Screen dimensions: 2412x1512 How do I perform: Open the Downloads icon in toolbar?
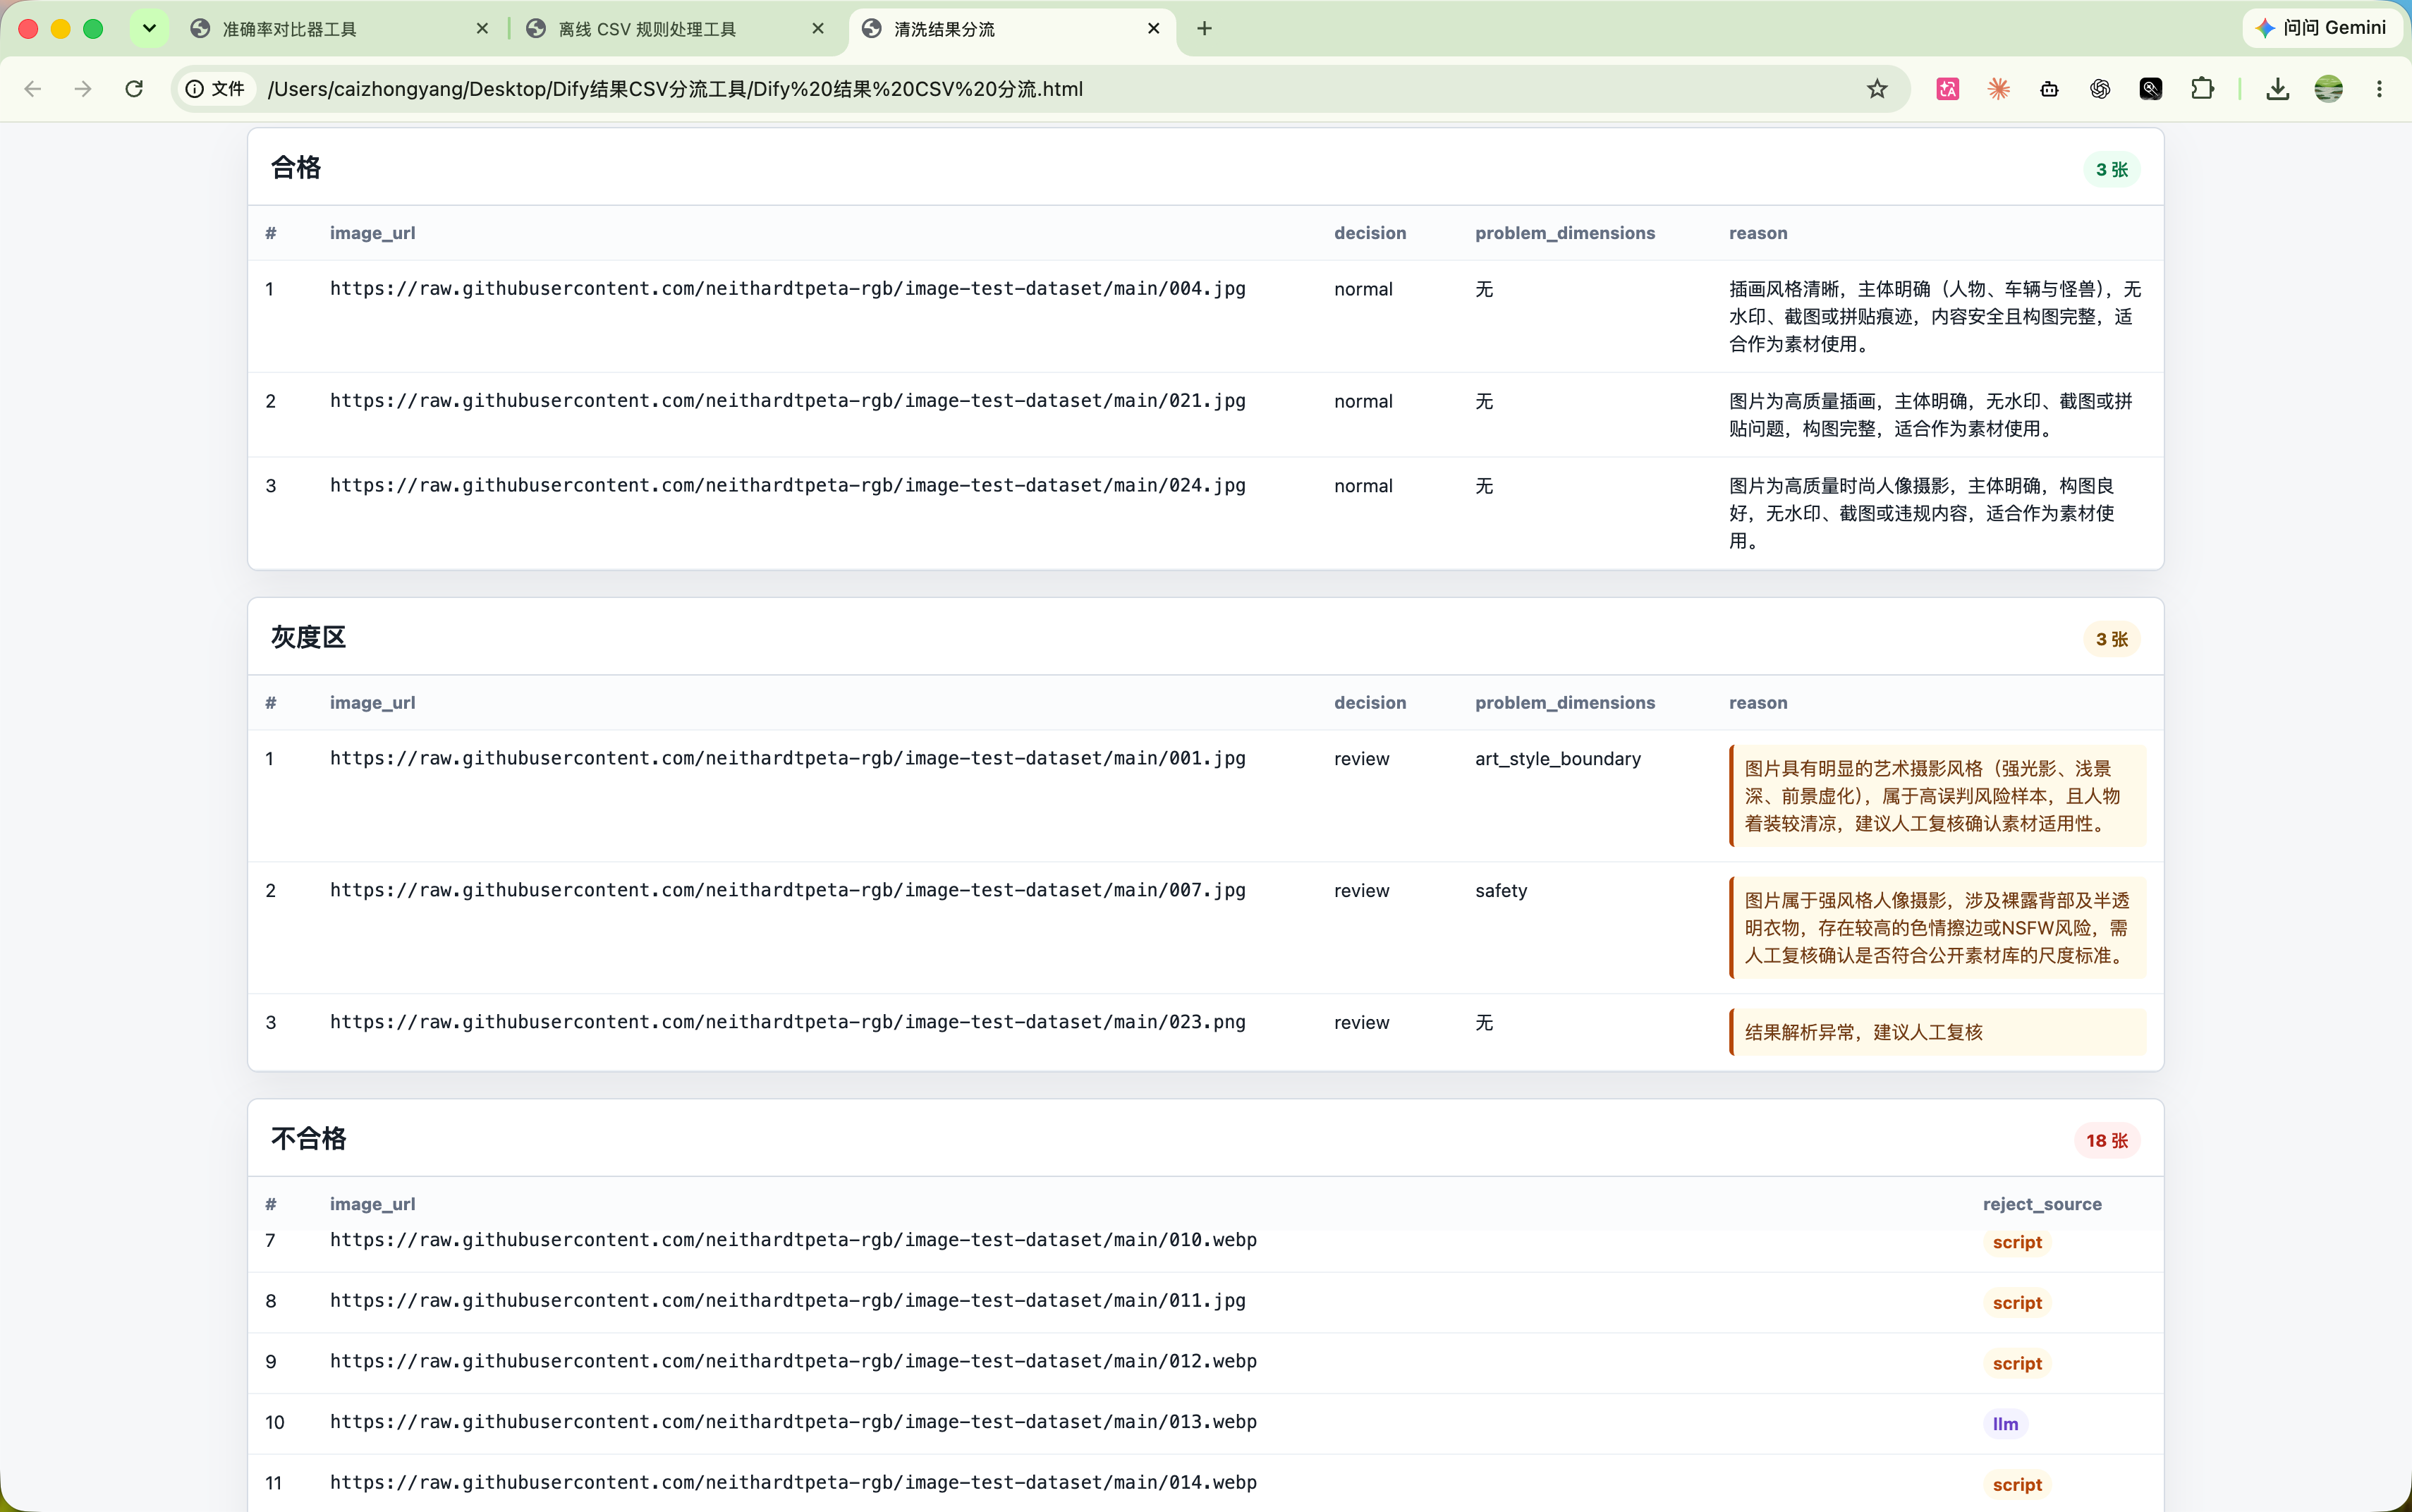(2278, 89)
